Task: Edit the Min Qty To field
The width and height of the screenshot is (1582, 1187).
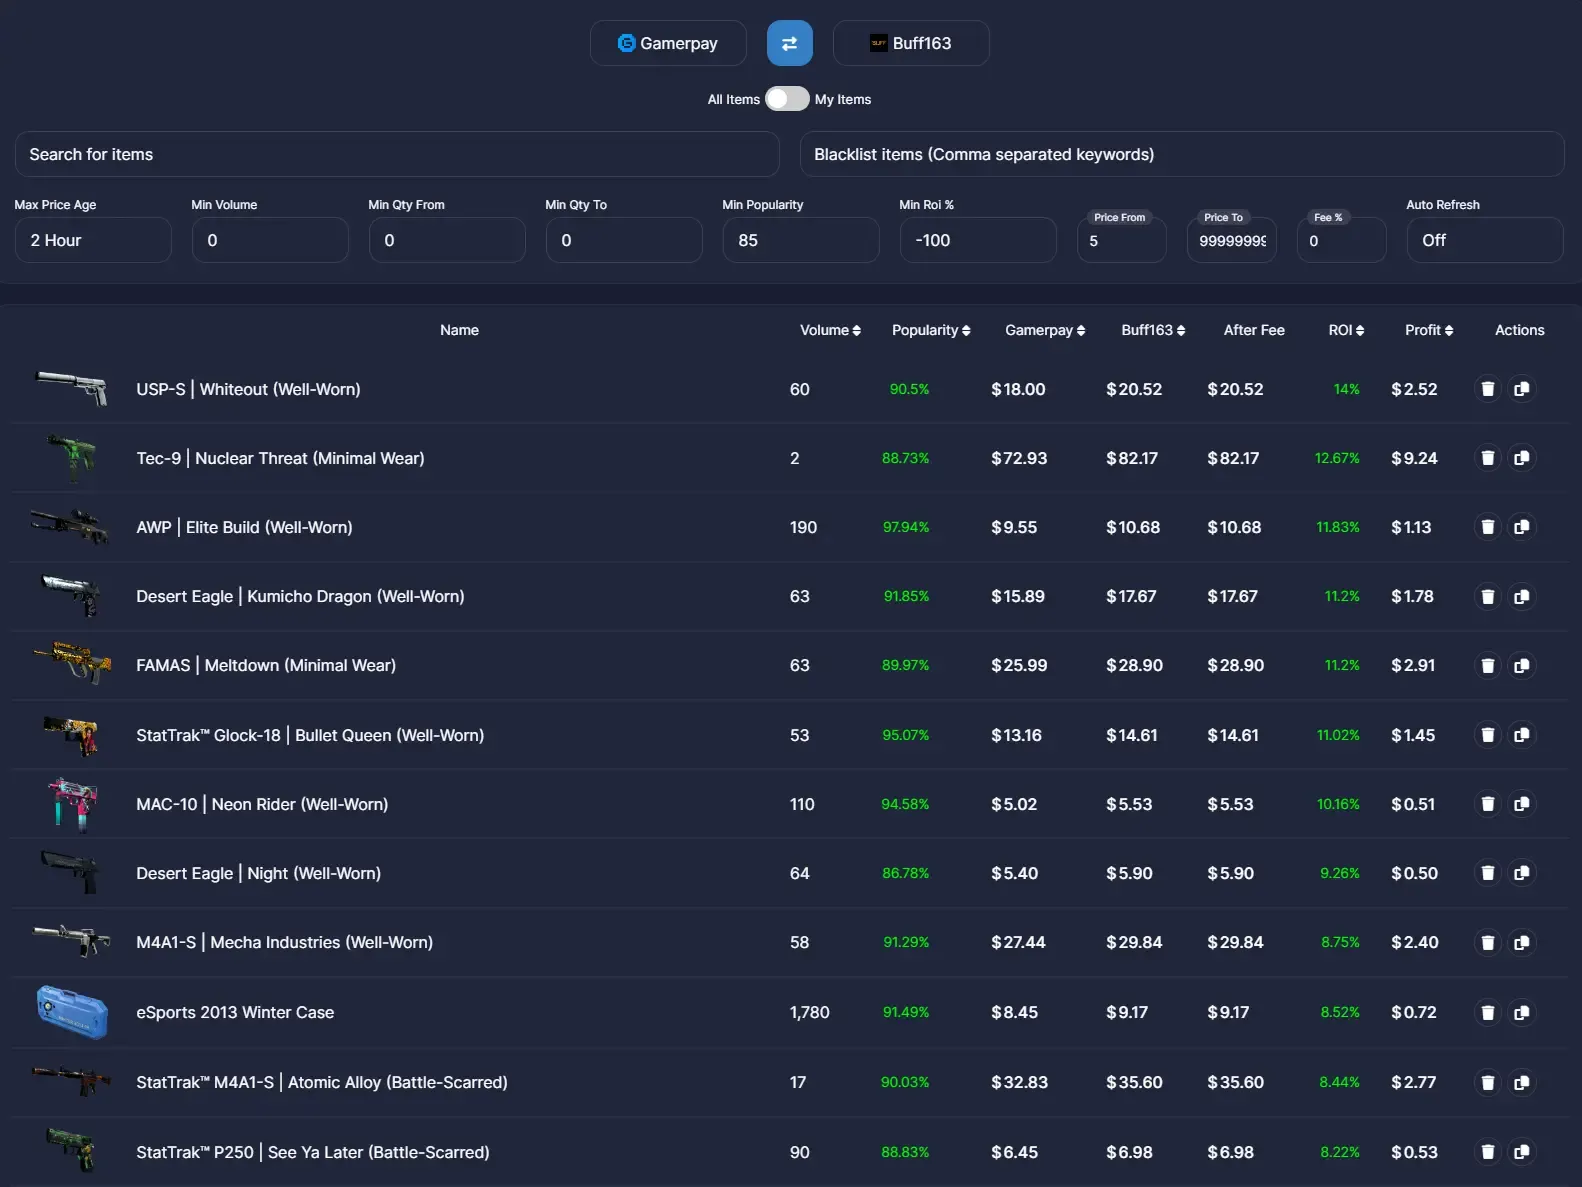Action: pyautogui.click(x=624, y=240)
